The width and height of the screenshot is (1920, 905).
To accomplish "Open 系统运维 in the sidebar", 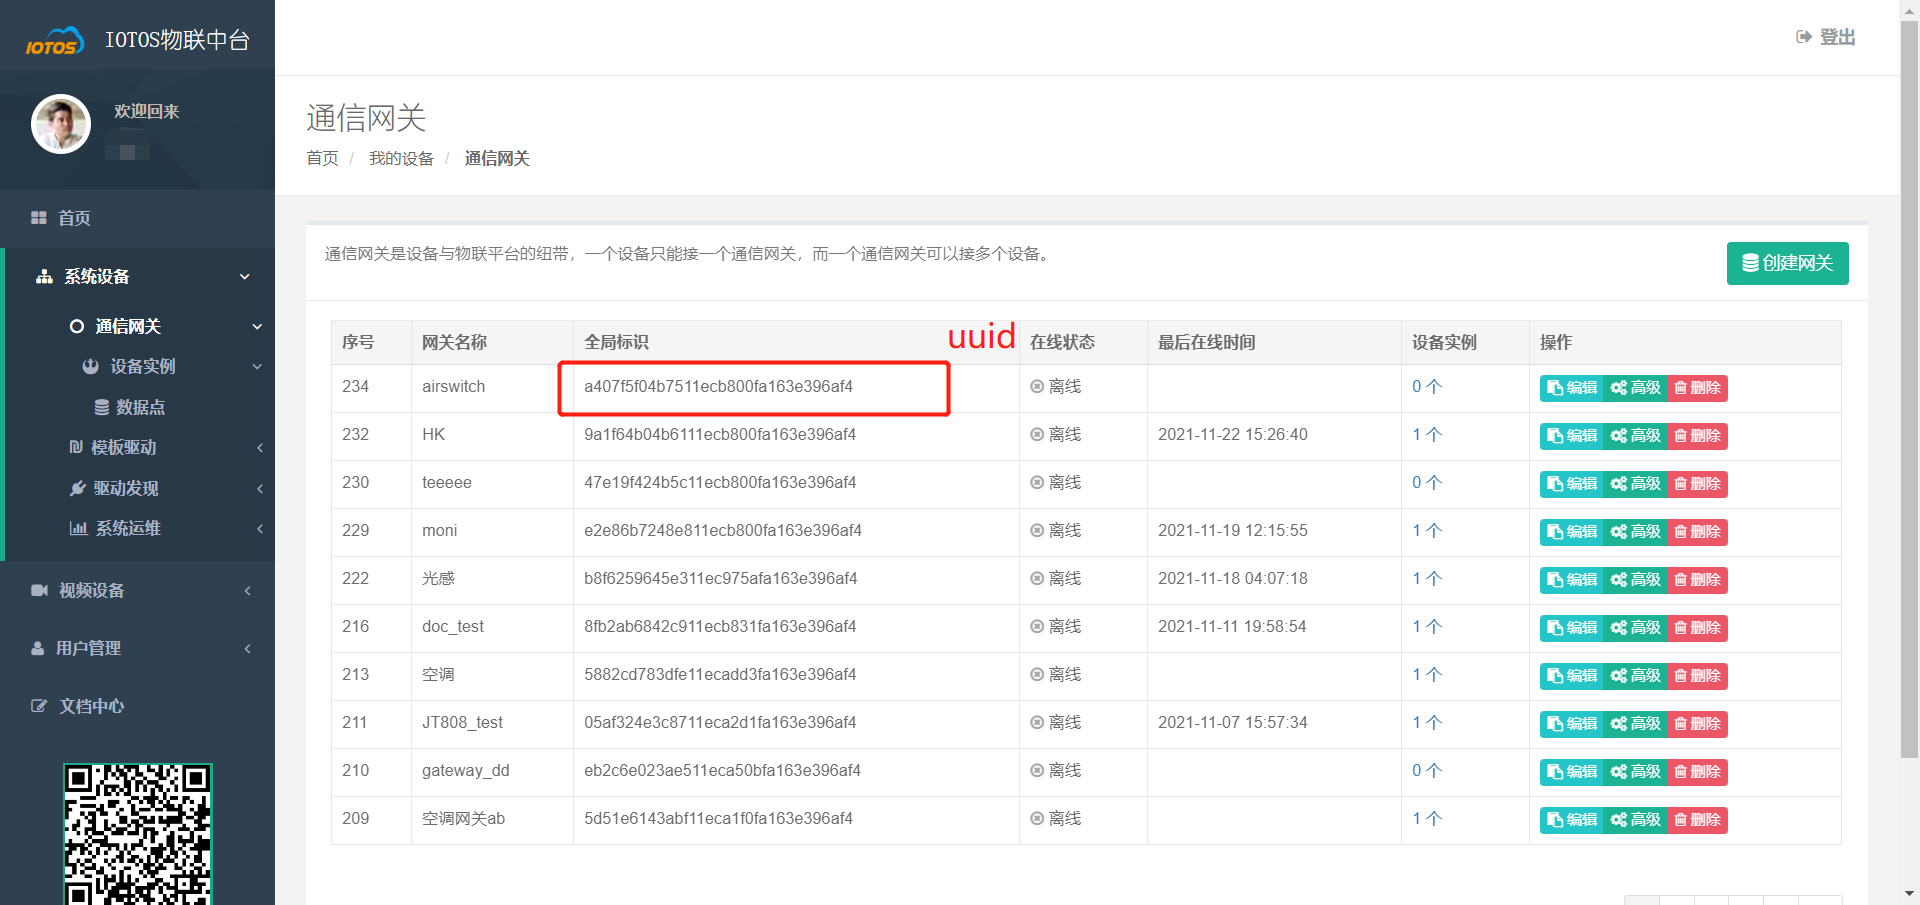I will (127, 529).
